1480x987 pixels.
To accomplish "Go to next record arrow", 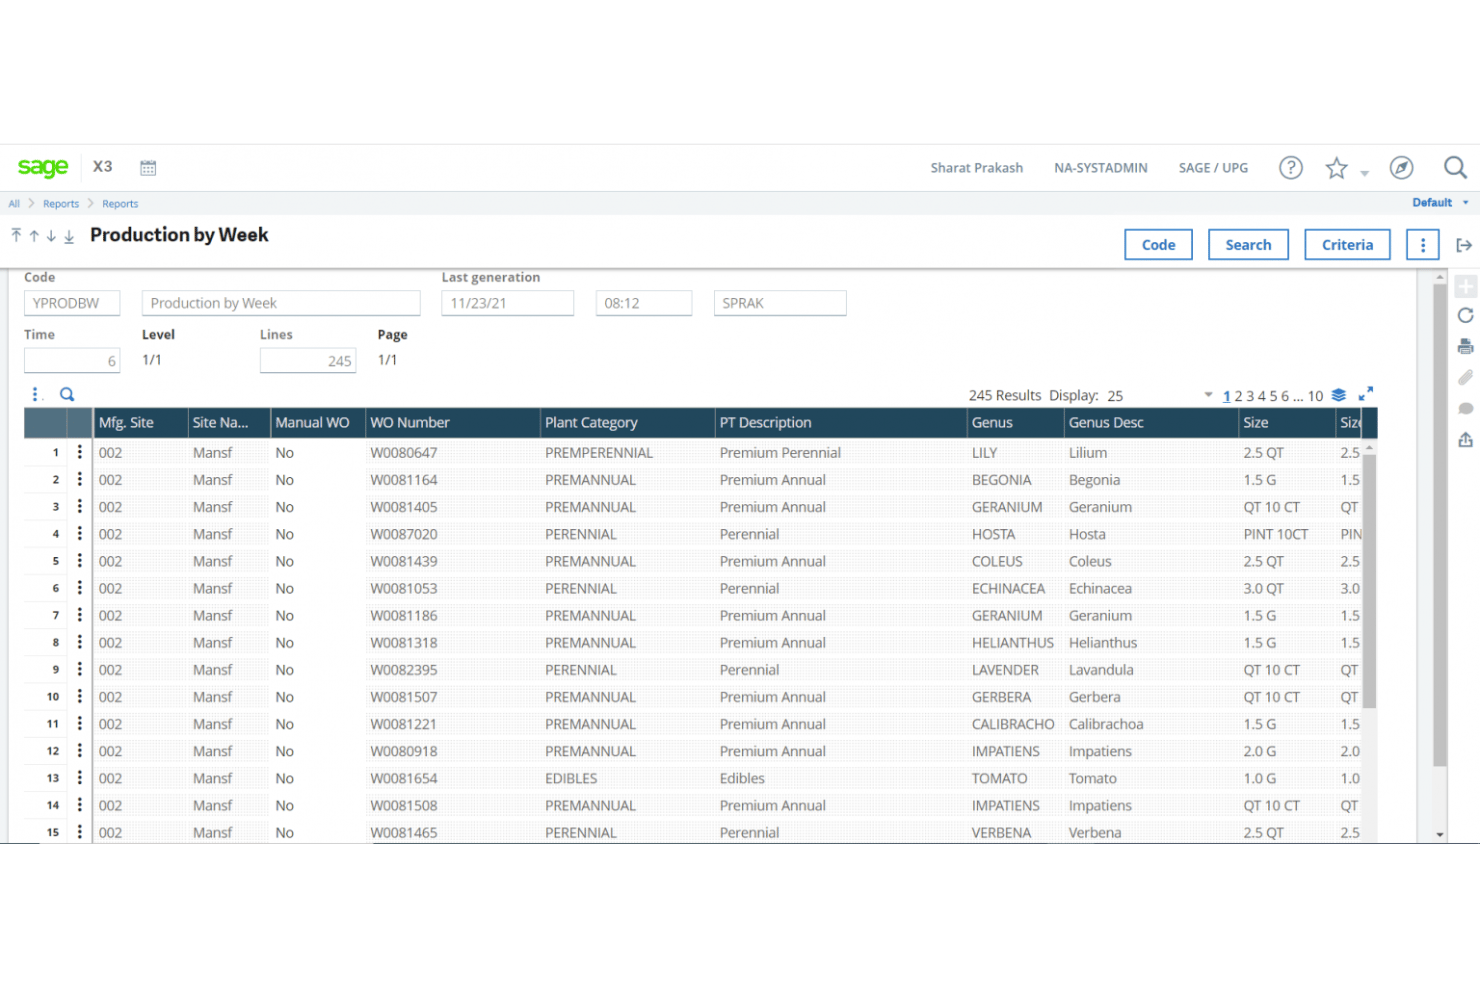I will (x=51, y=236).
